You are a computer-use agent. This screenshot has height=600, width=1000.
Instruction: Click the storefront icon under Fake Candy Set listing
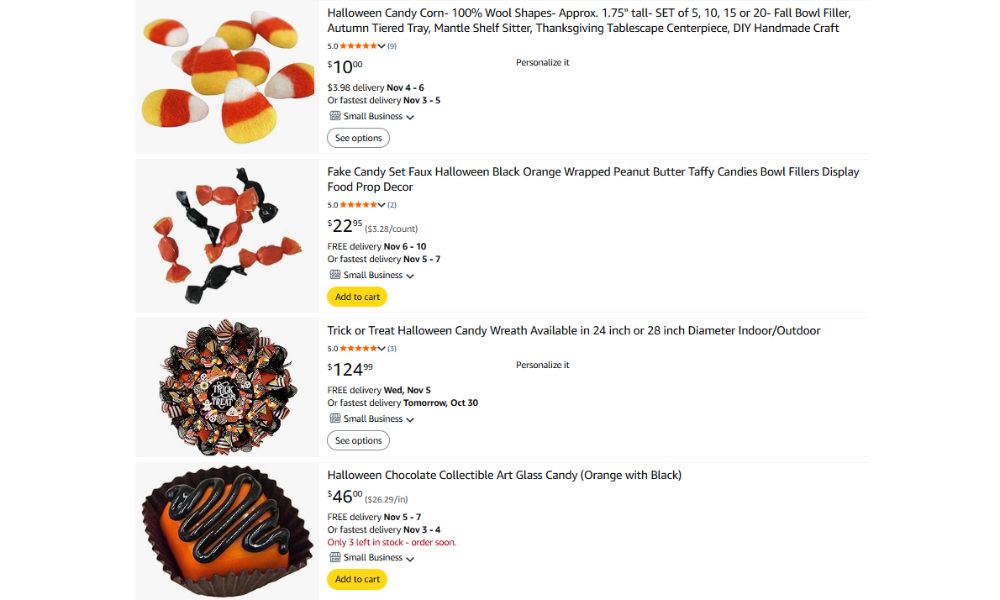pyautogui.click(x=334, y=275)
